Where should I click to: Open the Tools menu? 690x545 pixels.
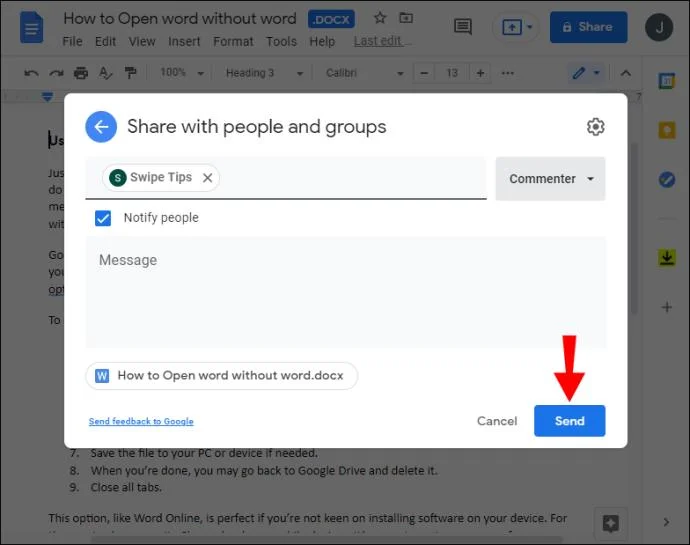(x=281, y=41)
